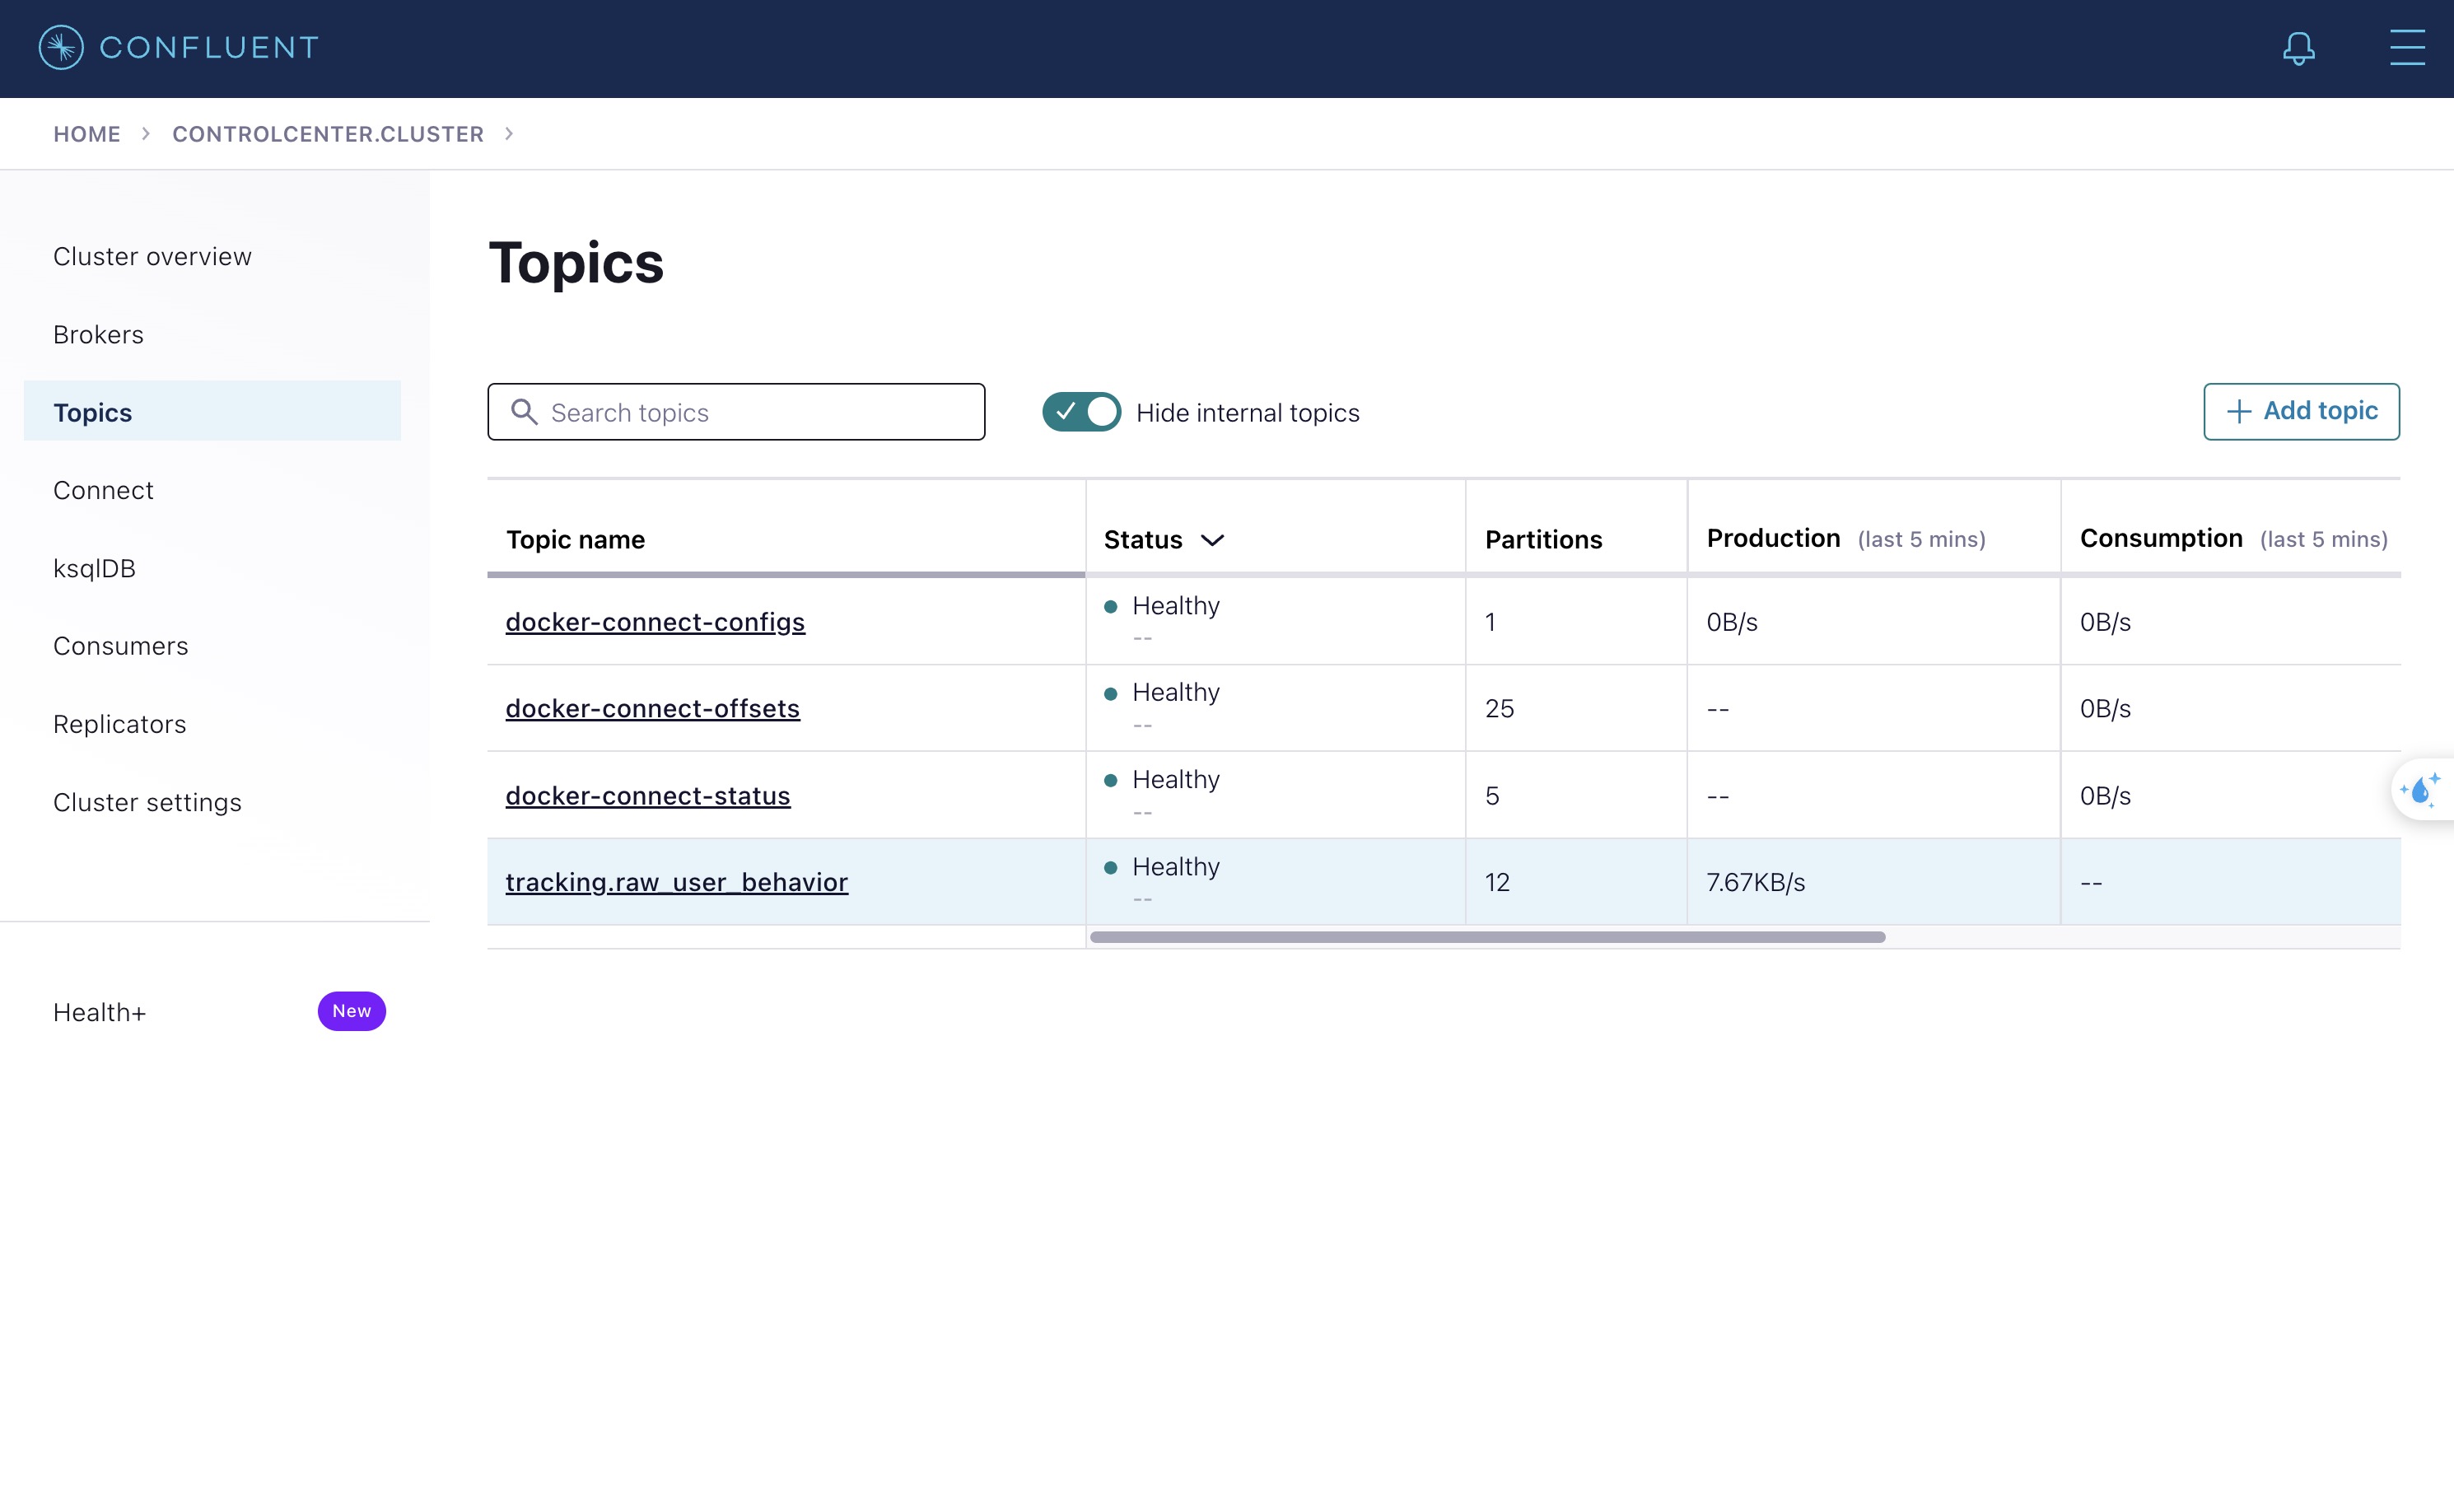Click partitions value 25
This screenshot has height=1512, width=2454.
(x=1499, y=708)
